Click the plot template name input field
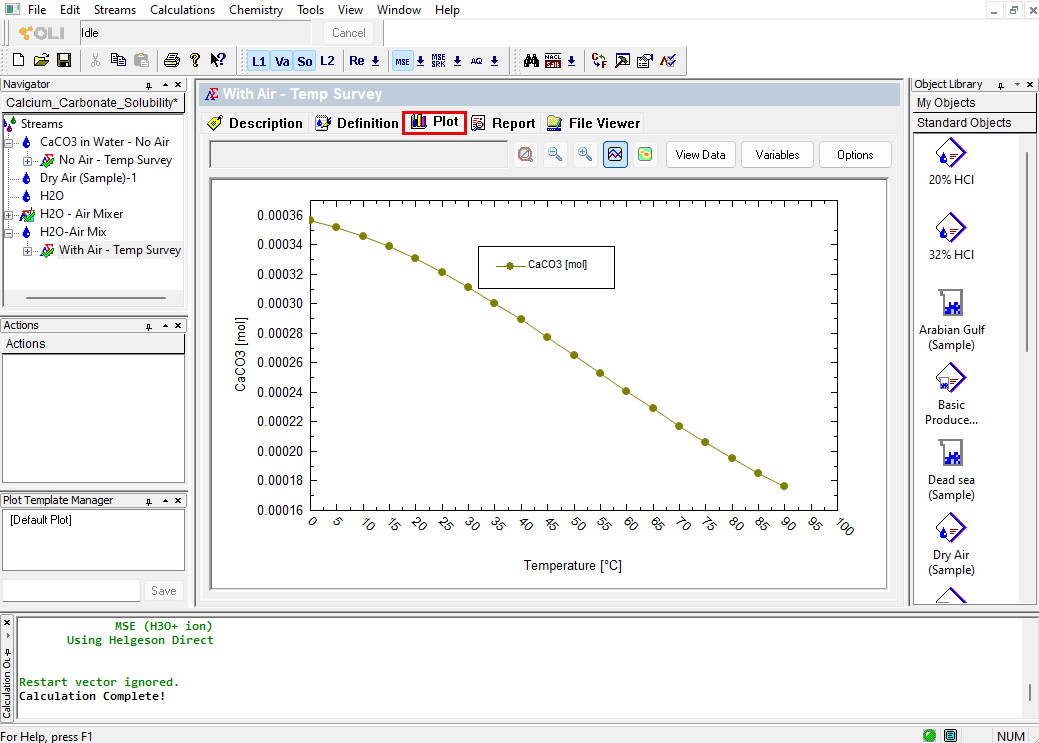Viewport: 1039px width, 743px height. point(72,590)
